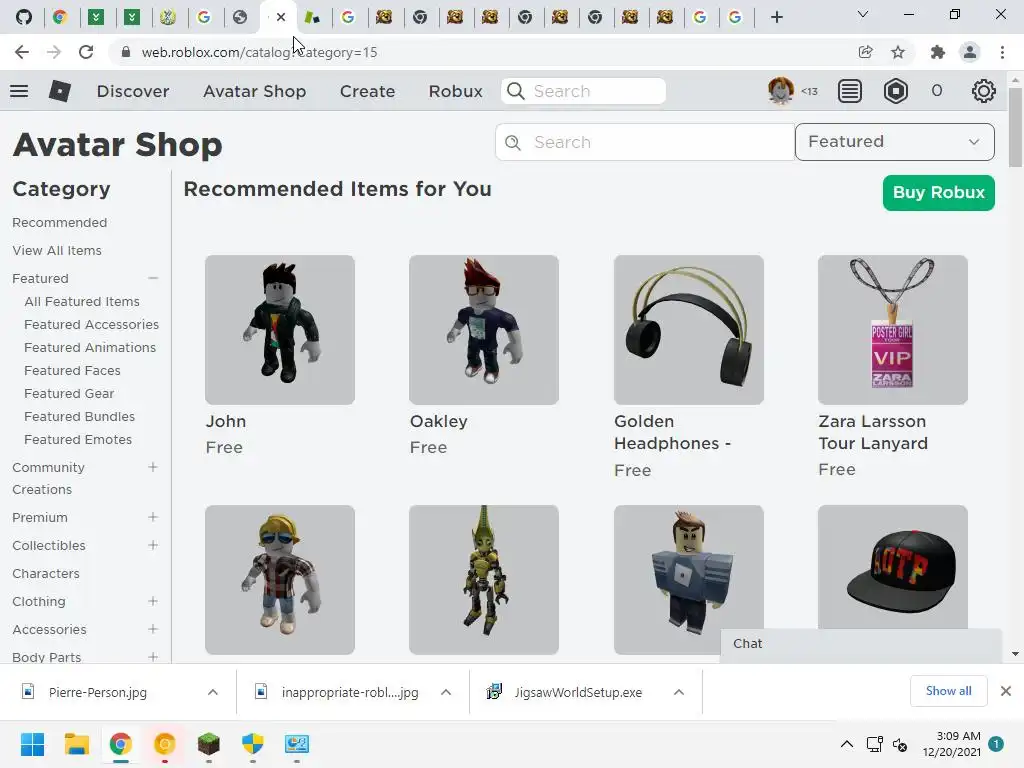Expand the Premium category

pyautogui.click(x=153, y=517)
